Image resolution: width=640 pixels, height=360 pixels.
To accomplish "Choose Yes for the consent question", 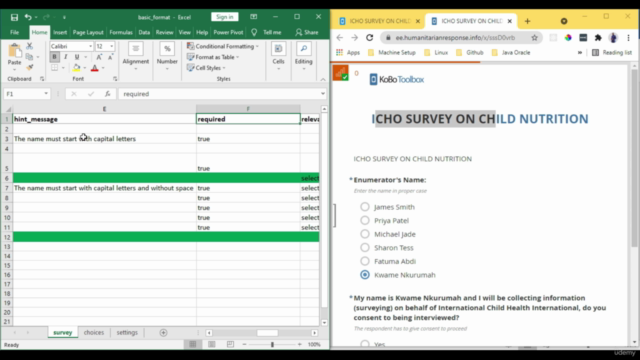I will (x=365, y=344).
